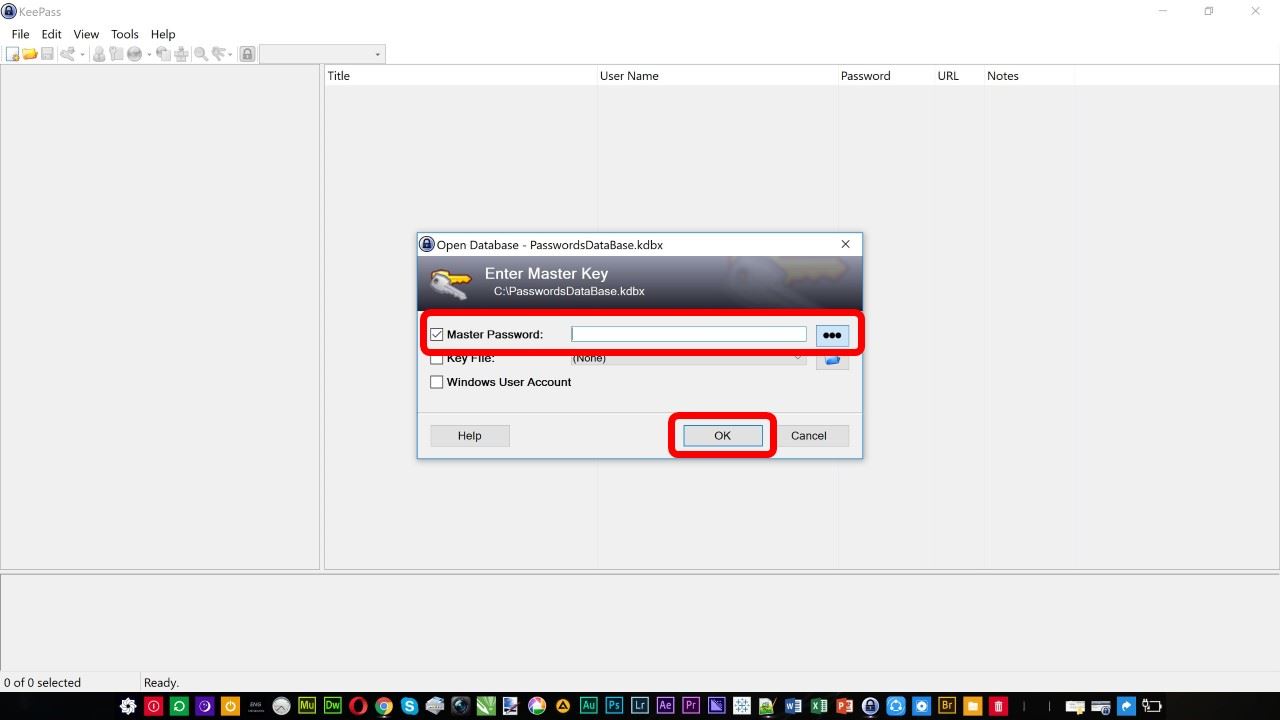Toggle password visibility dots button
Image resolution: width=1280 pixels, height=720 pixels.
pyautogui.click(x=832, y=335)
